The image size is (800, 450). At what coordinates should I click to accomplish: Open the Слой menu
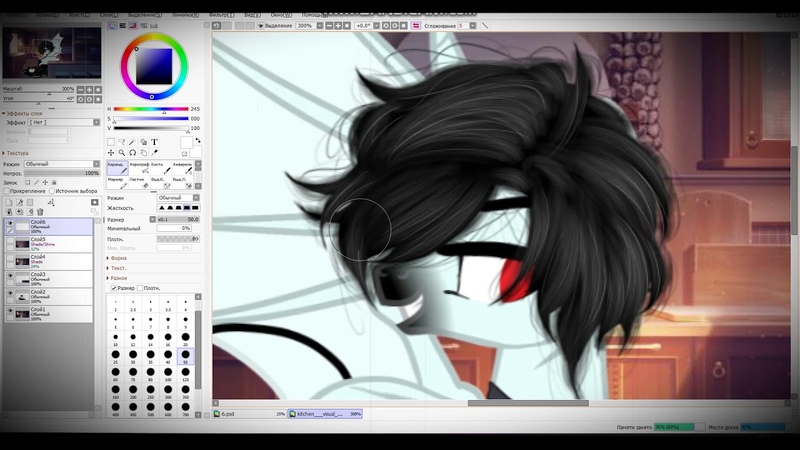[108, 15]
